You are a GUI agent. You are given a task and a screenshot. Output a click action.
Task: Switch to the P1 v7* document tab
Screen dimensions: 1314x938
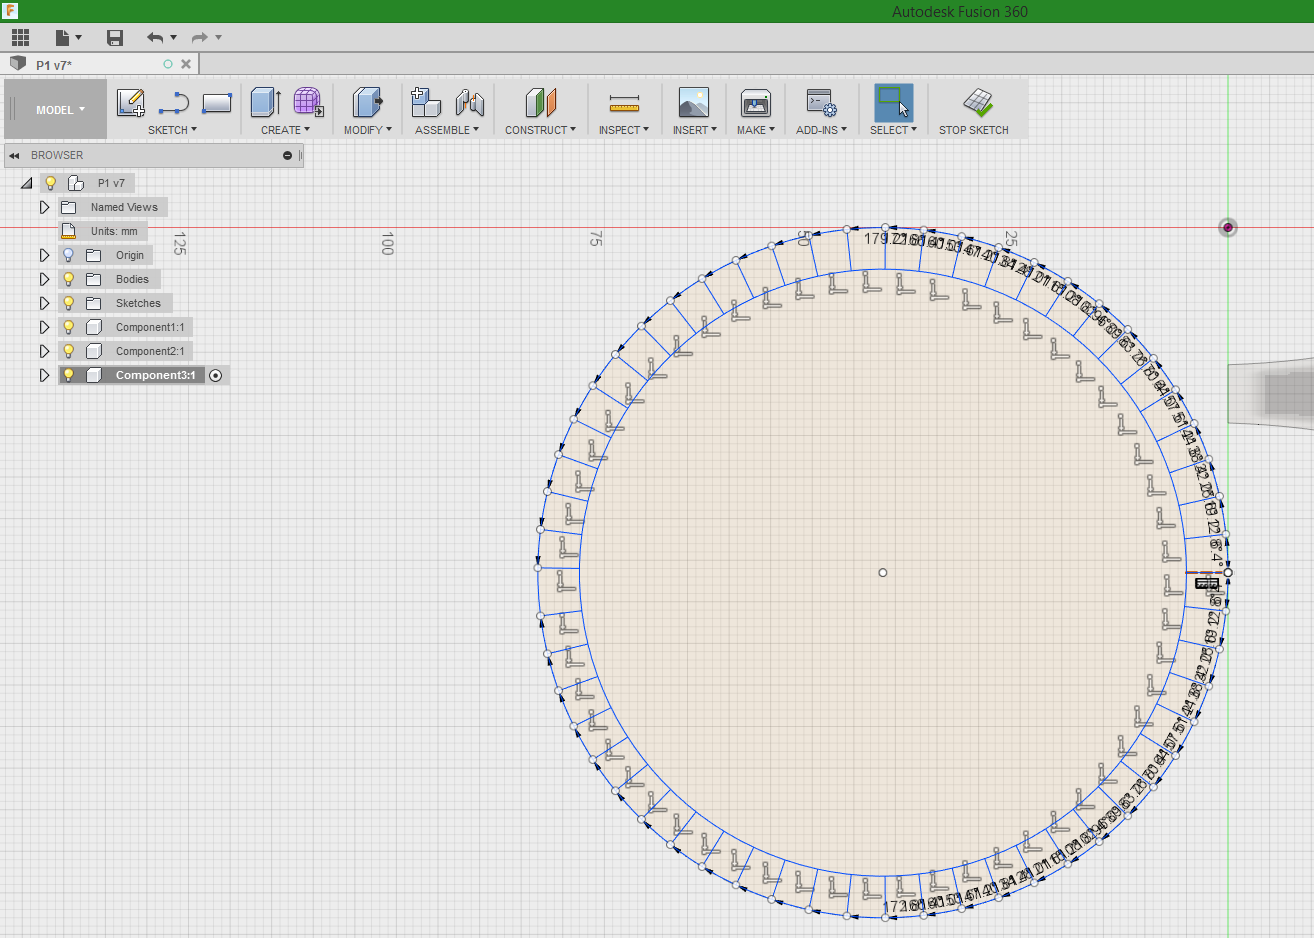pyautogui.click(x=54, y=65)
